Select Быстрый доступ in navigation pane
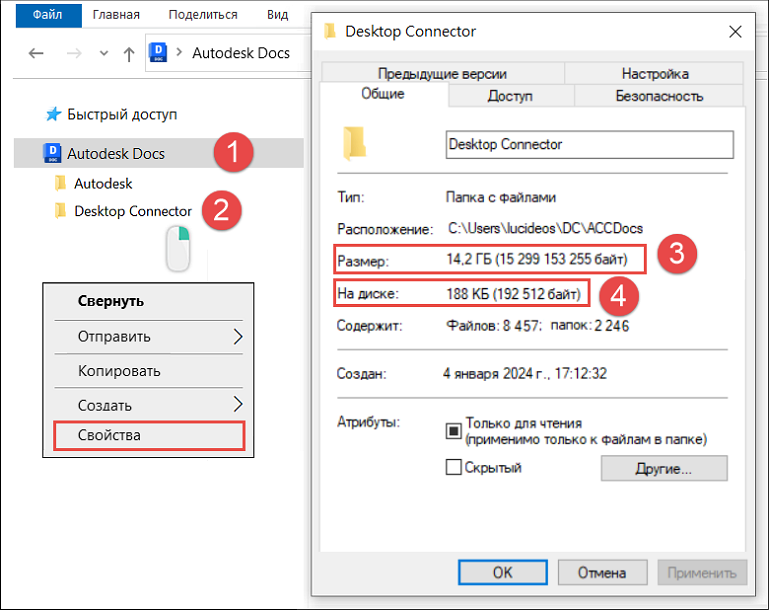 click(x=122, y=115)
